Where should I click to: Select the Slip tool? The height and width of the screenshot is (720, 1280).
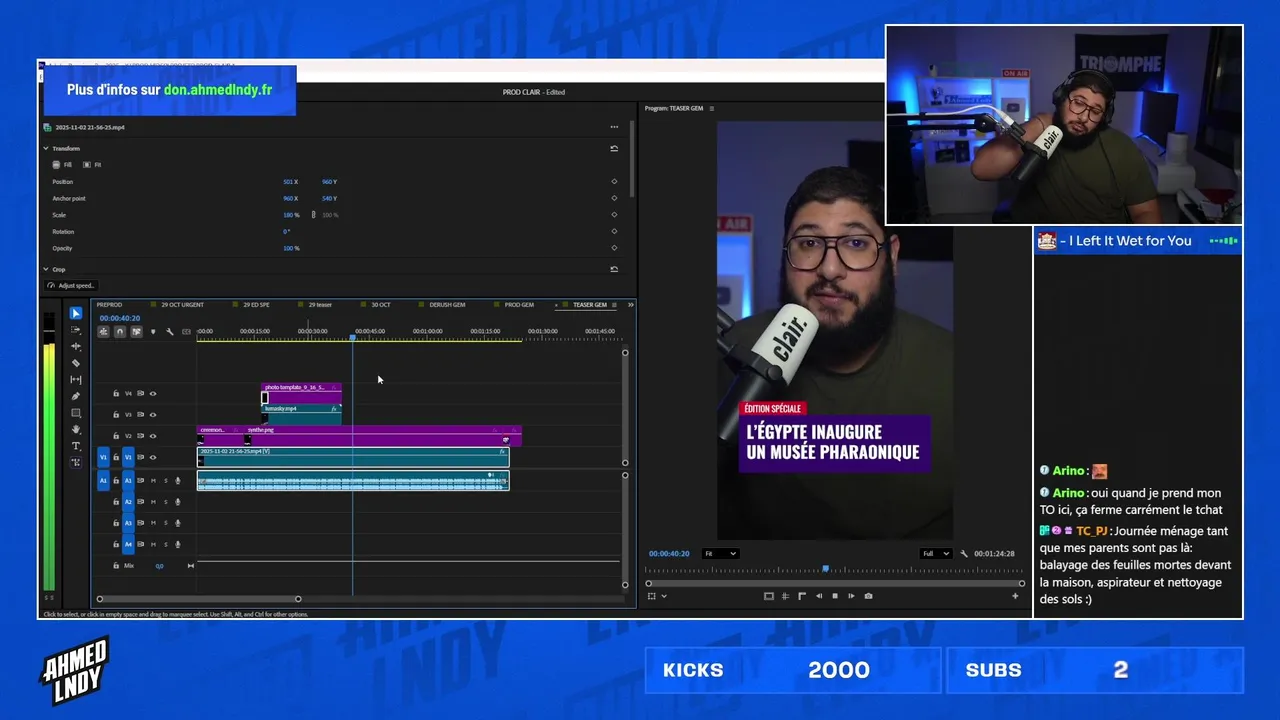(76, 380)
